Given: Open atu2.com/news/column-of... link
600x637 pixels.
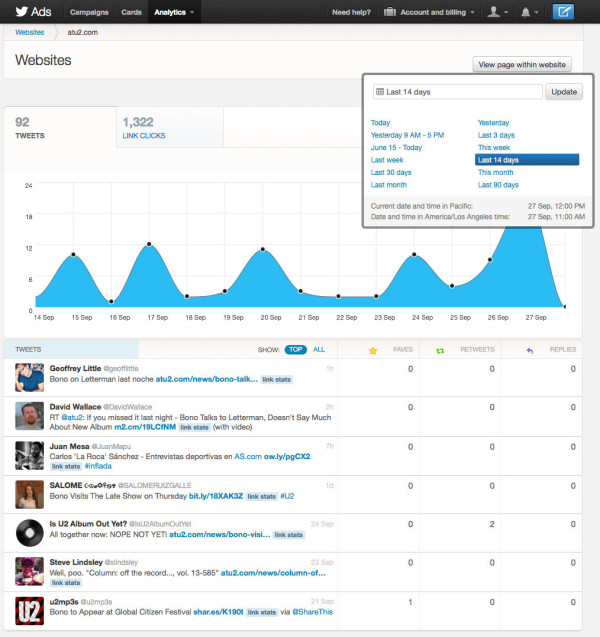Looking at the screenshot, I should 273,573.
